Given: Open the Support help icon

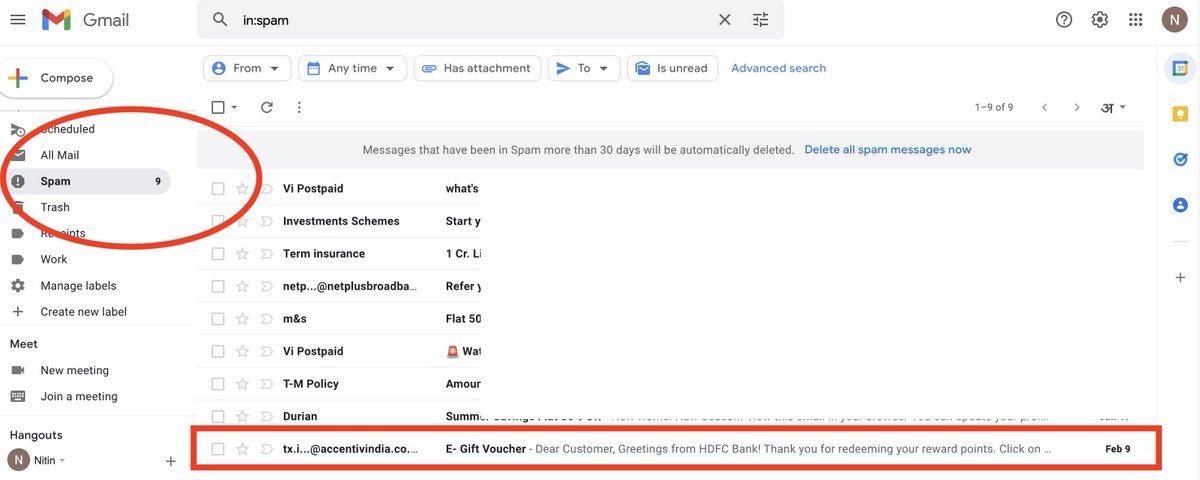Looking at the screenshot, I should tap(1064, 20).
